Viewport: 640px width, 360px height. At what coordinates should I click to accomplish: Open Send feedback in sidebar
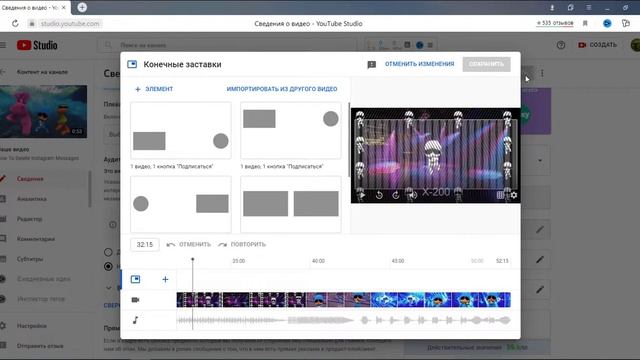click(x=40, y=346)
